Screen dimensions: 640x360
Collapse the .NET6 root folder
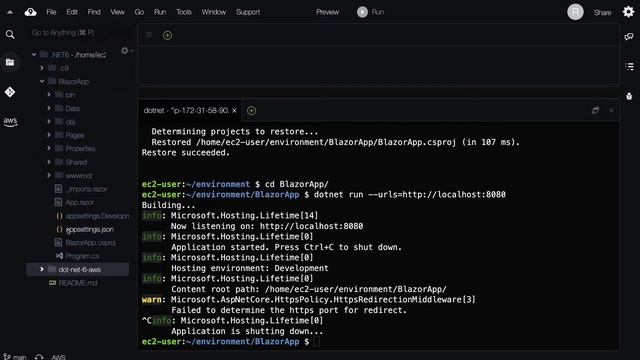34,55
